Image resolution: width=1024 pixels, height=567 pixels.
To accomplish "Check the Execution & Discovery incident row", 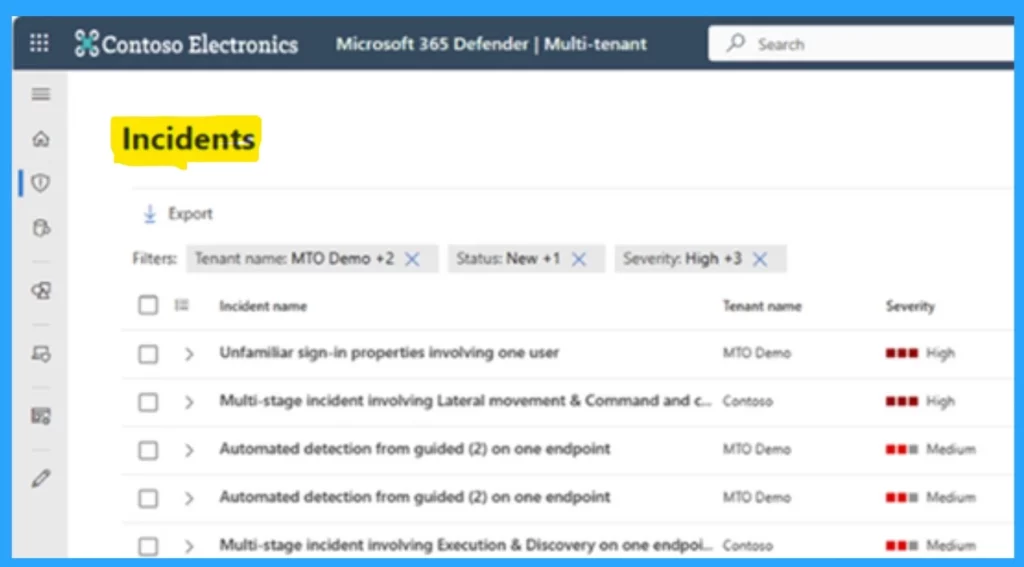I will pyautogui.click(x=148, y=546).
